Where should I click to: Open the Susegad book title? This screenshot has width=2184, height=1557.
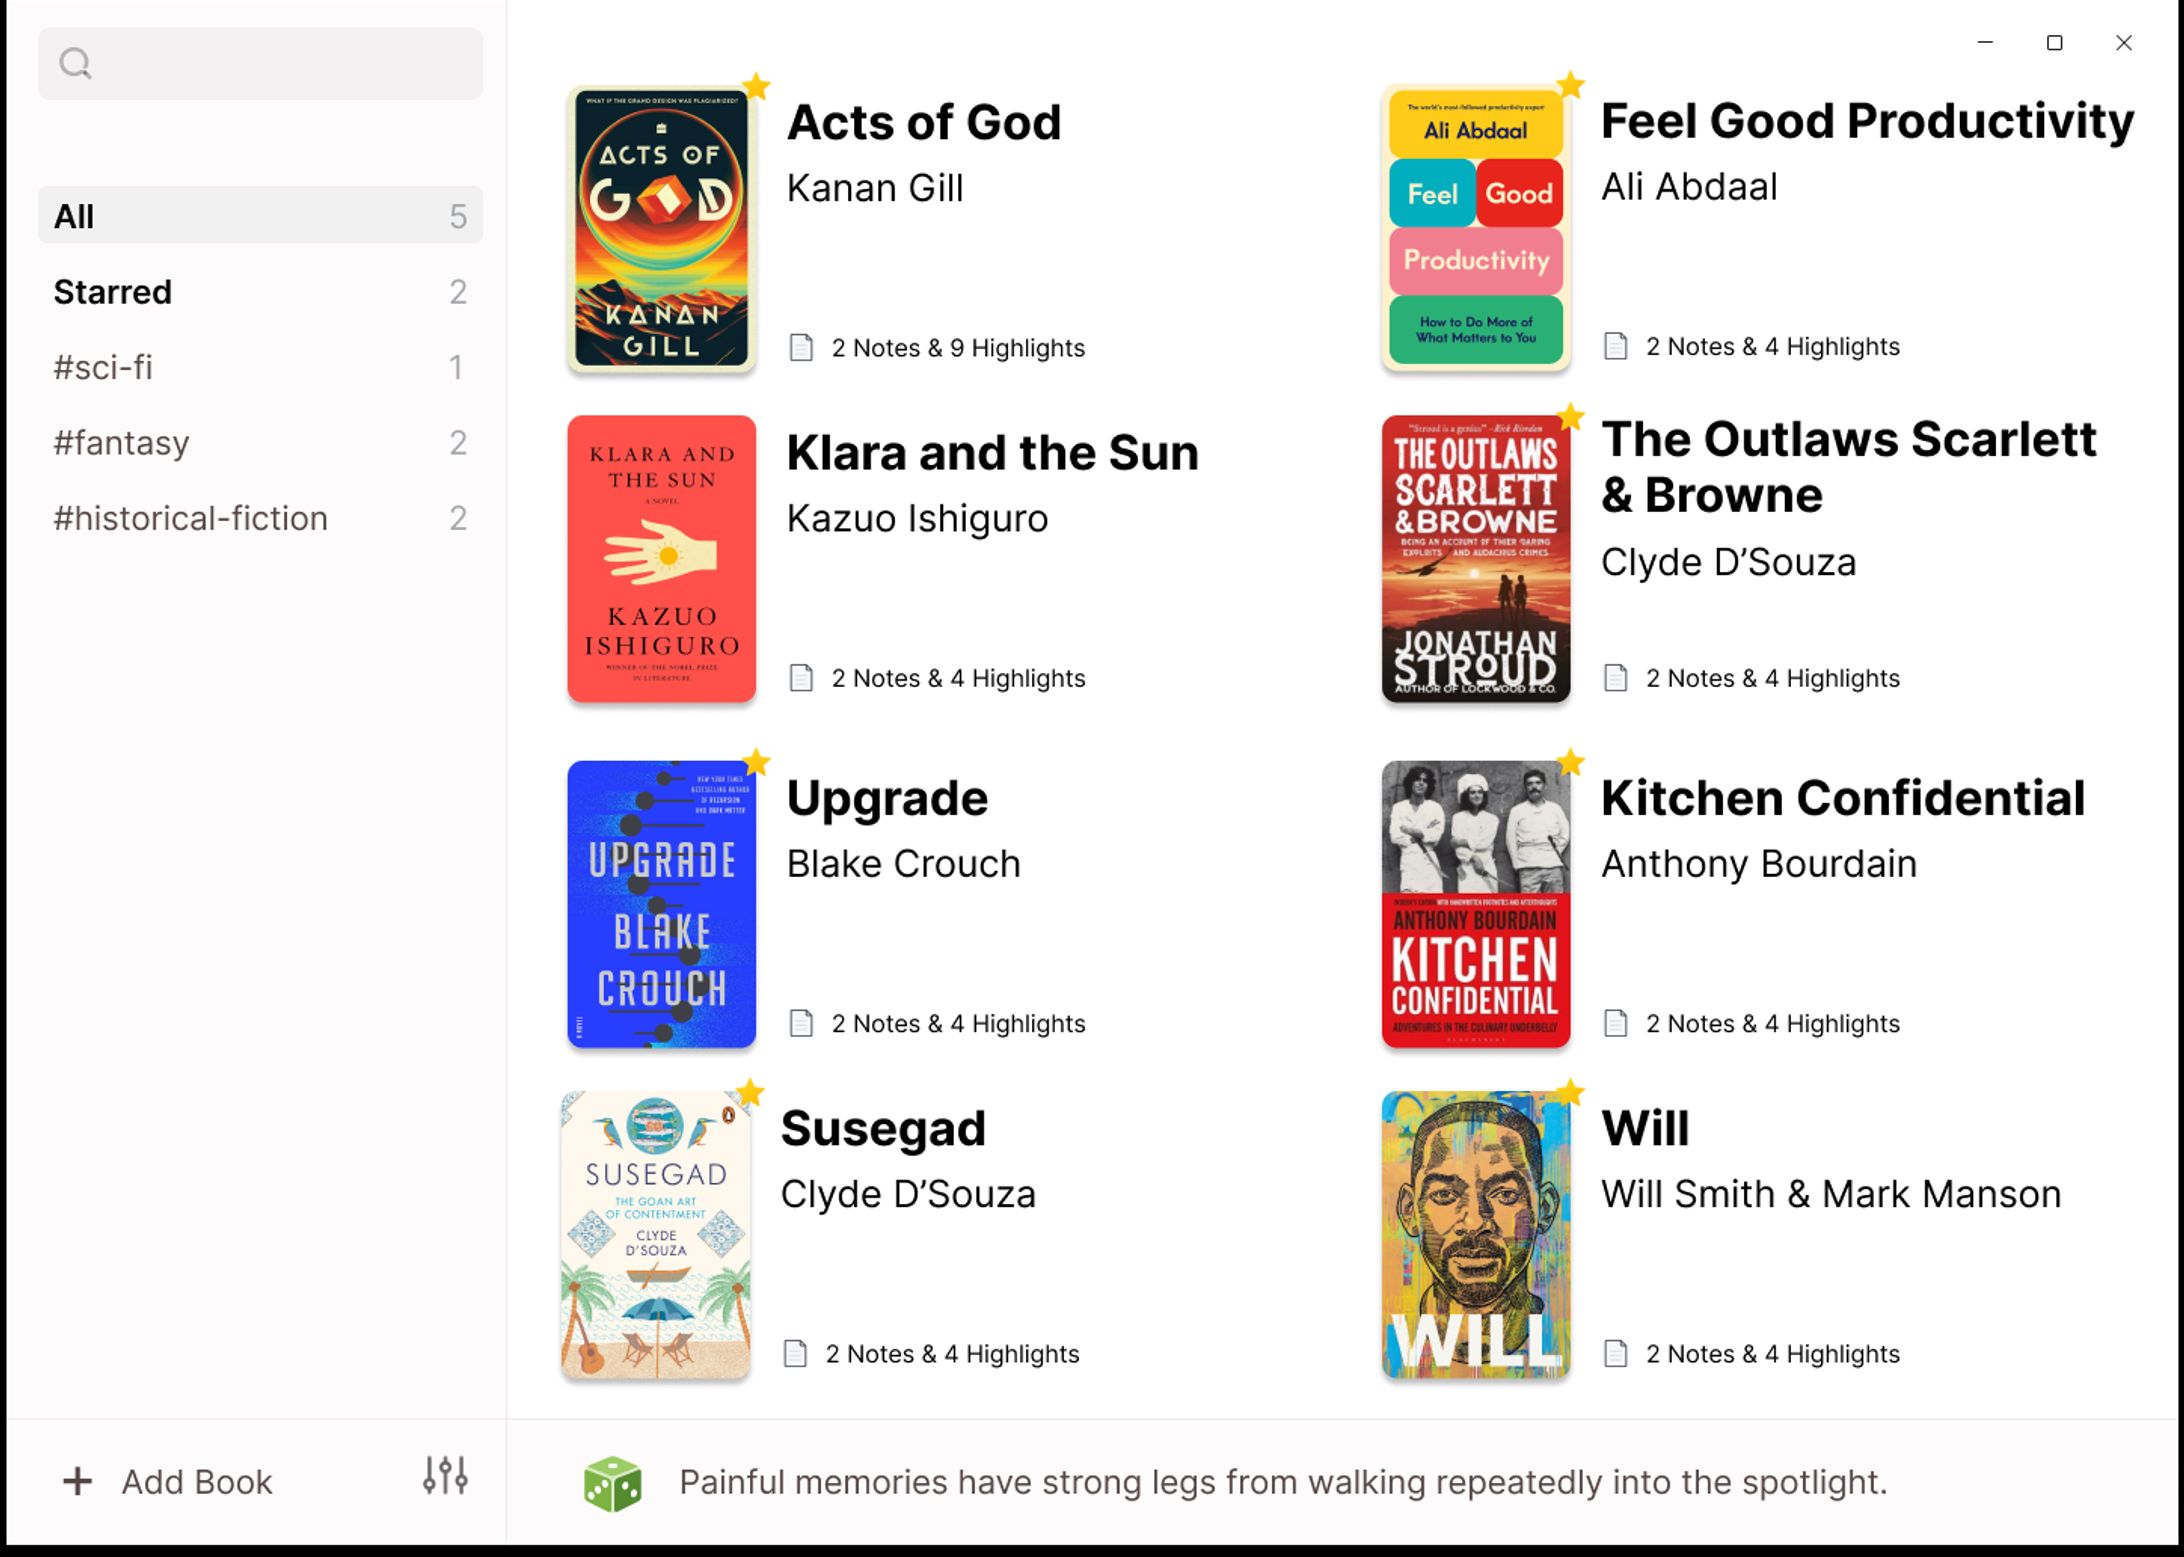point(883,1128)
